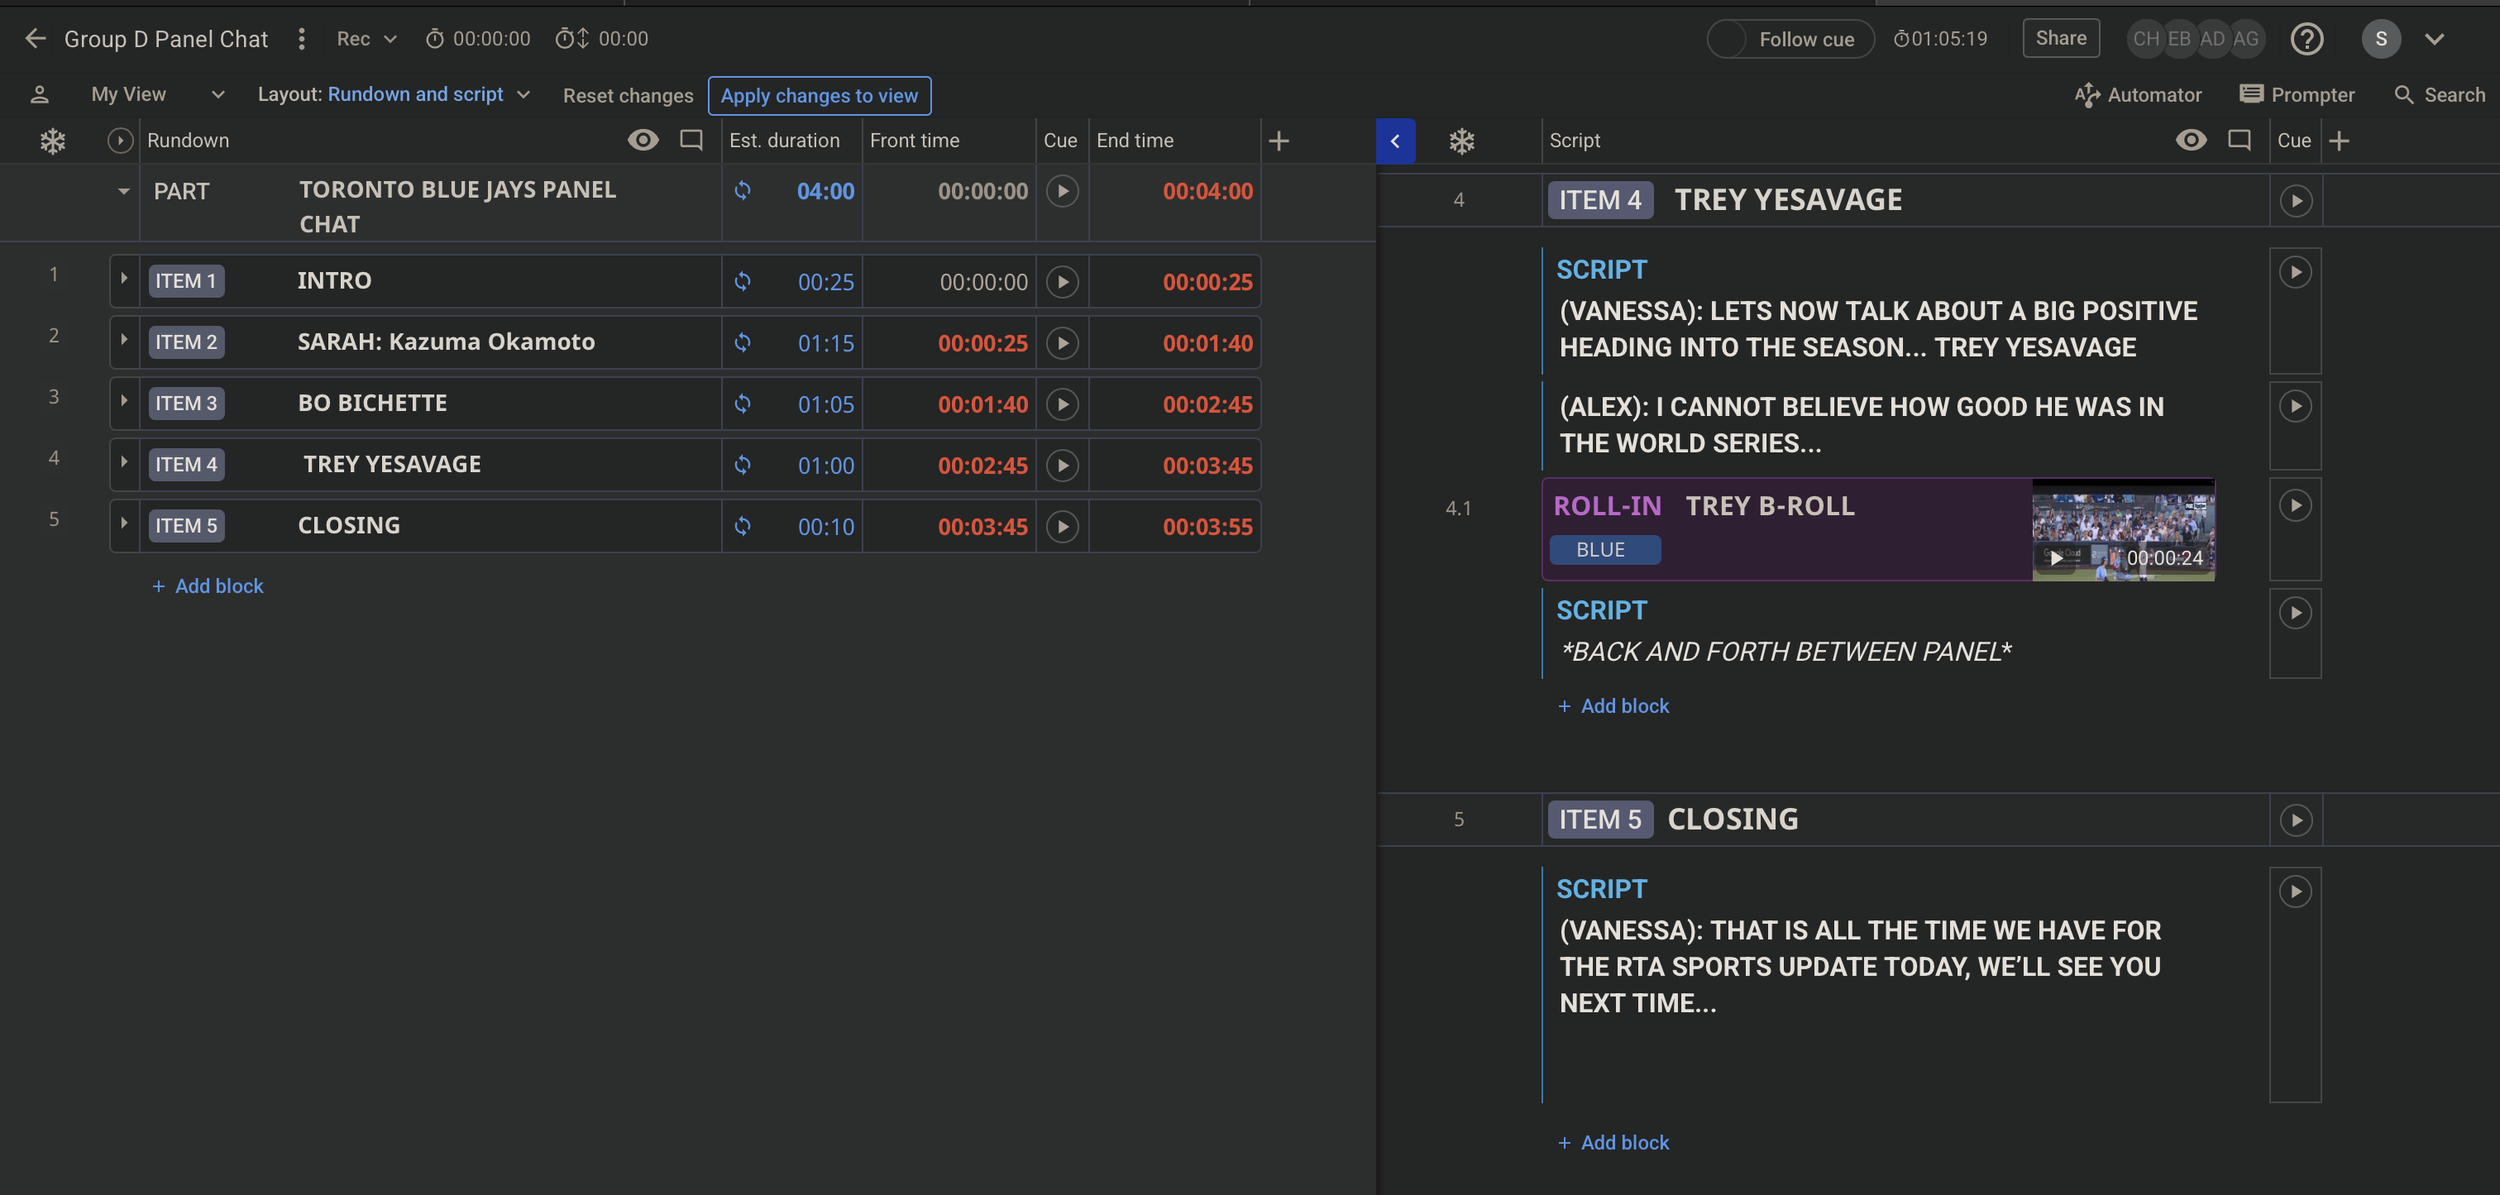Click the help question mark icon
This screenshot has width=2500, height=1195.
[x=2306, y=39]
